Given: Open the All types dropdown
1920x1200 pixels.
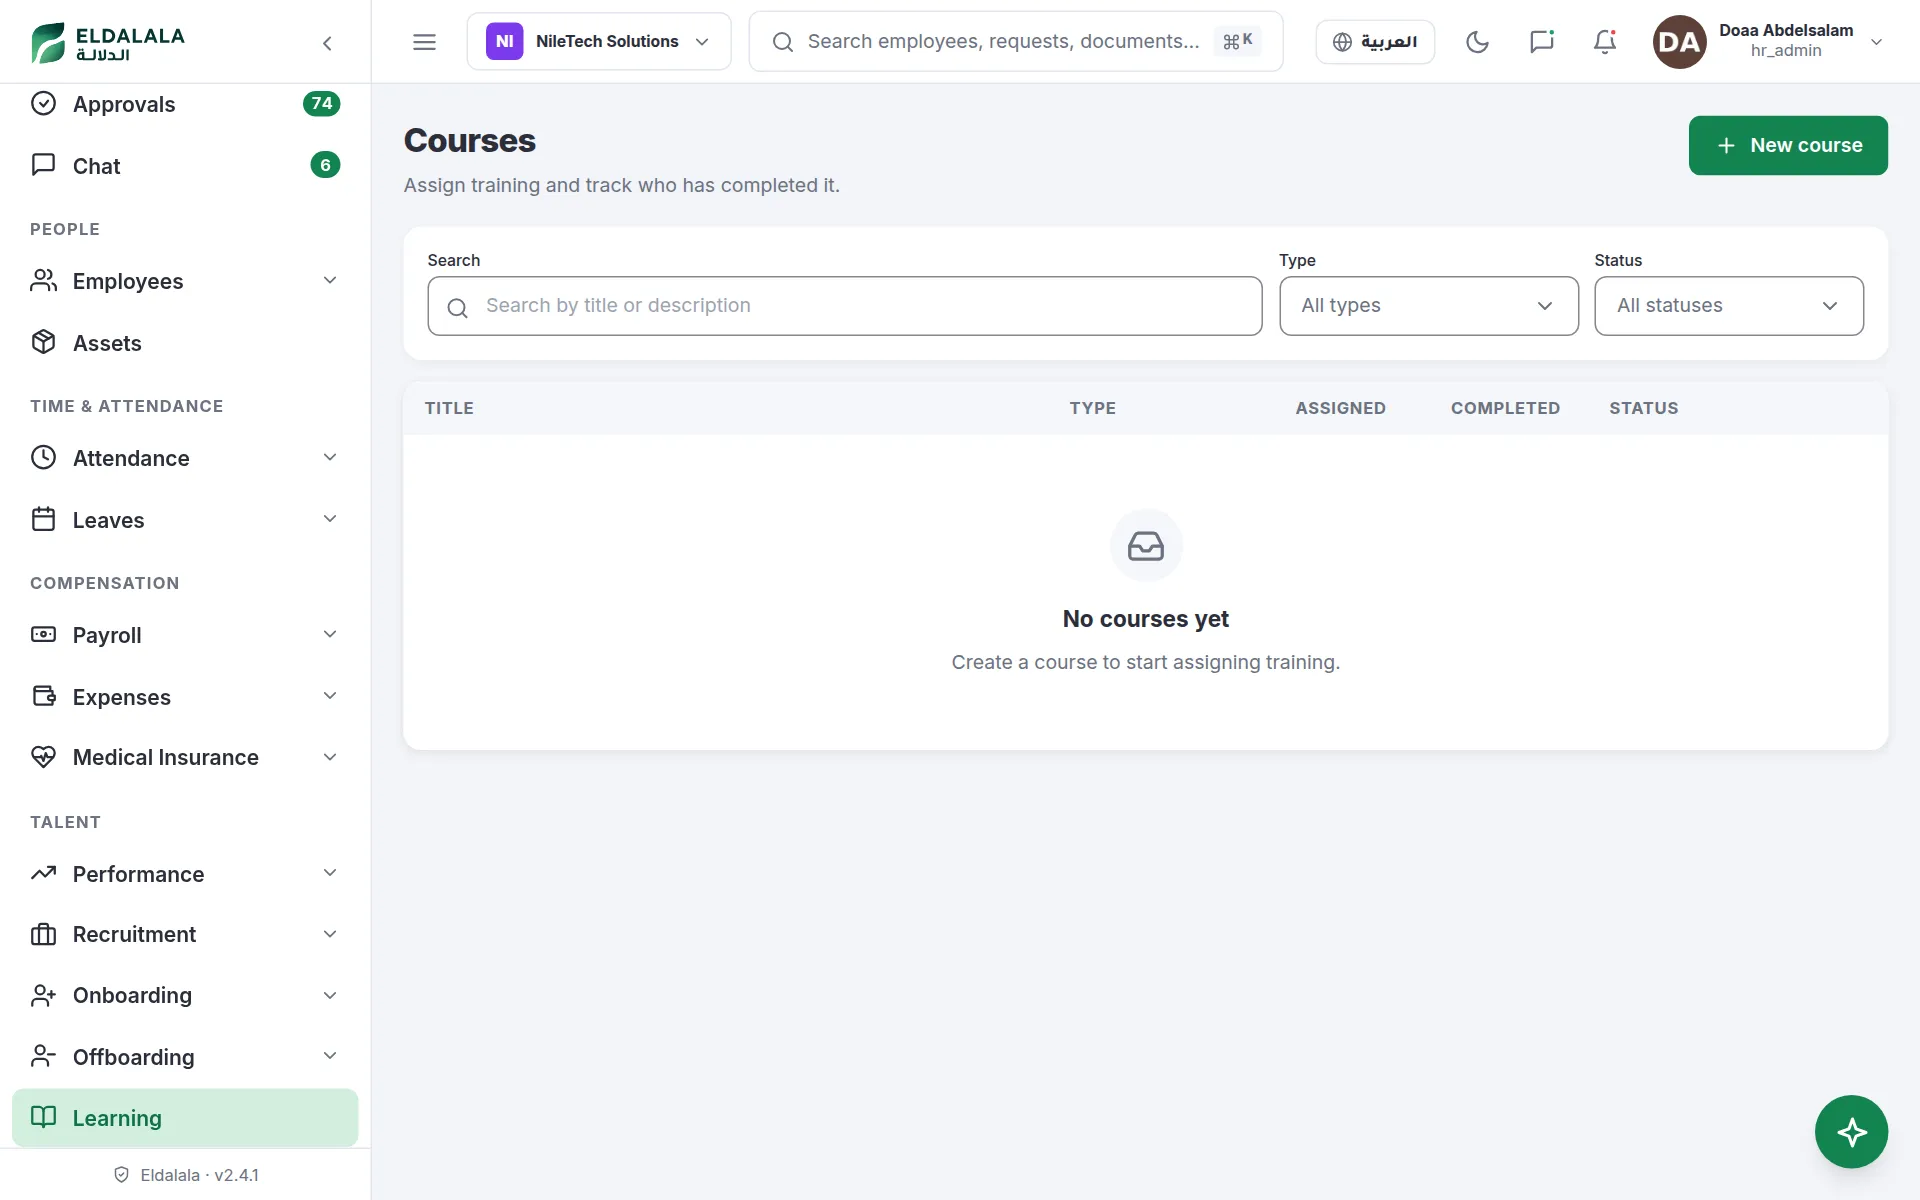Looking at the screenshot, I should 1429,306.
